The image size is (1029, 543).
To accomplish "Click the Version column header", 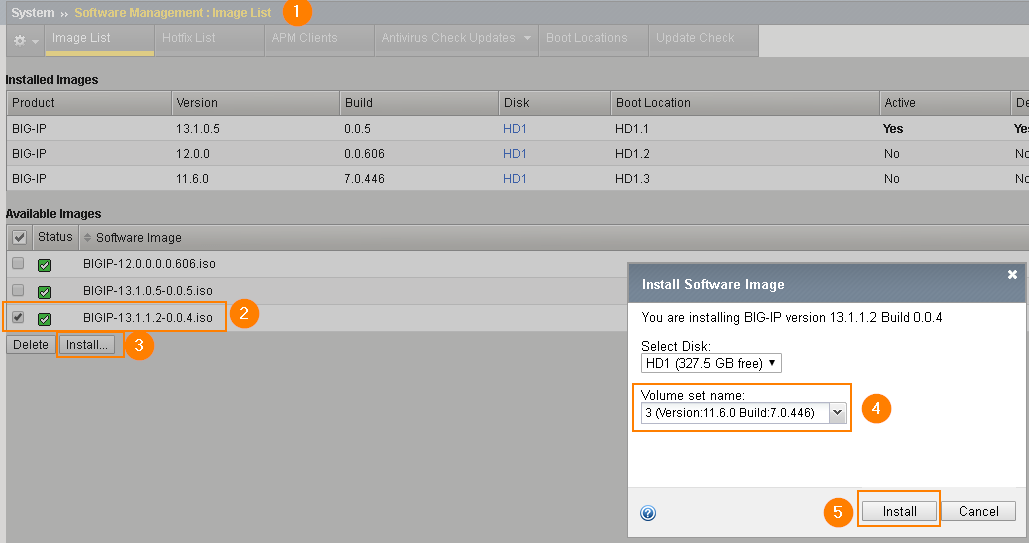I will (x=255, y=103).
